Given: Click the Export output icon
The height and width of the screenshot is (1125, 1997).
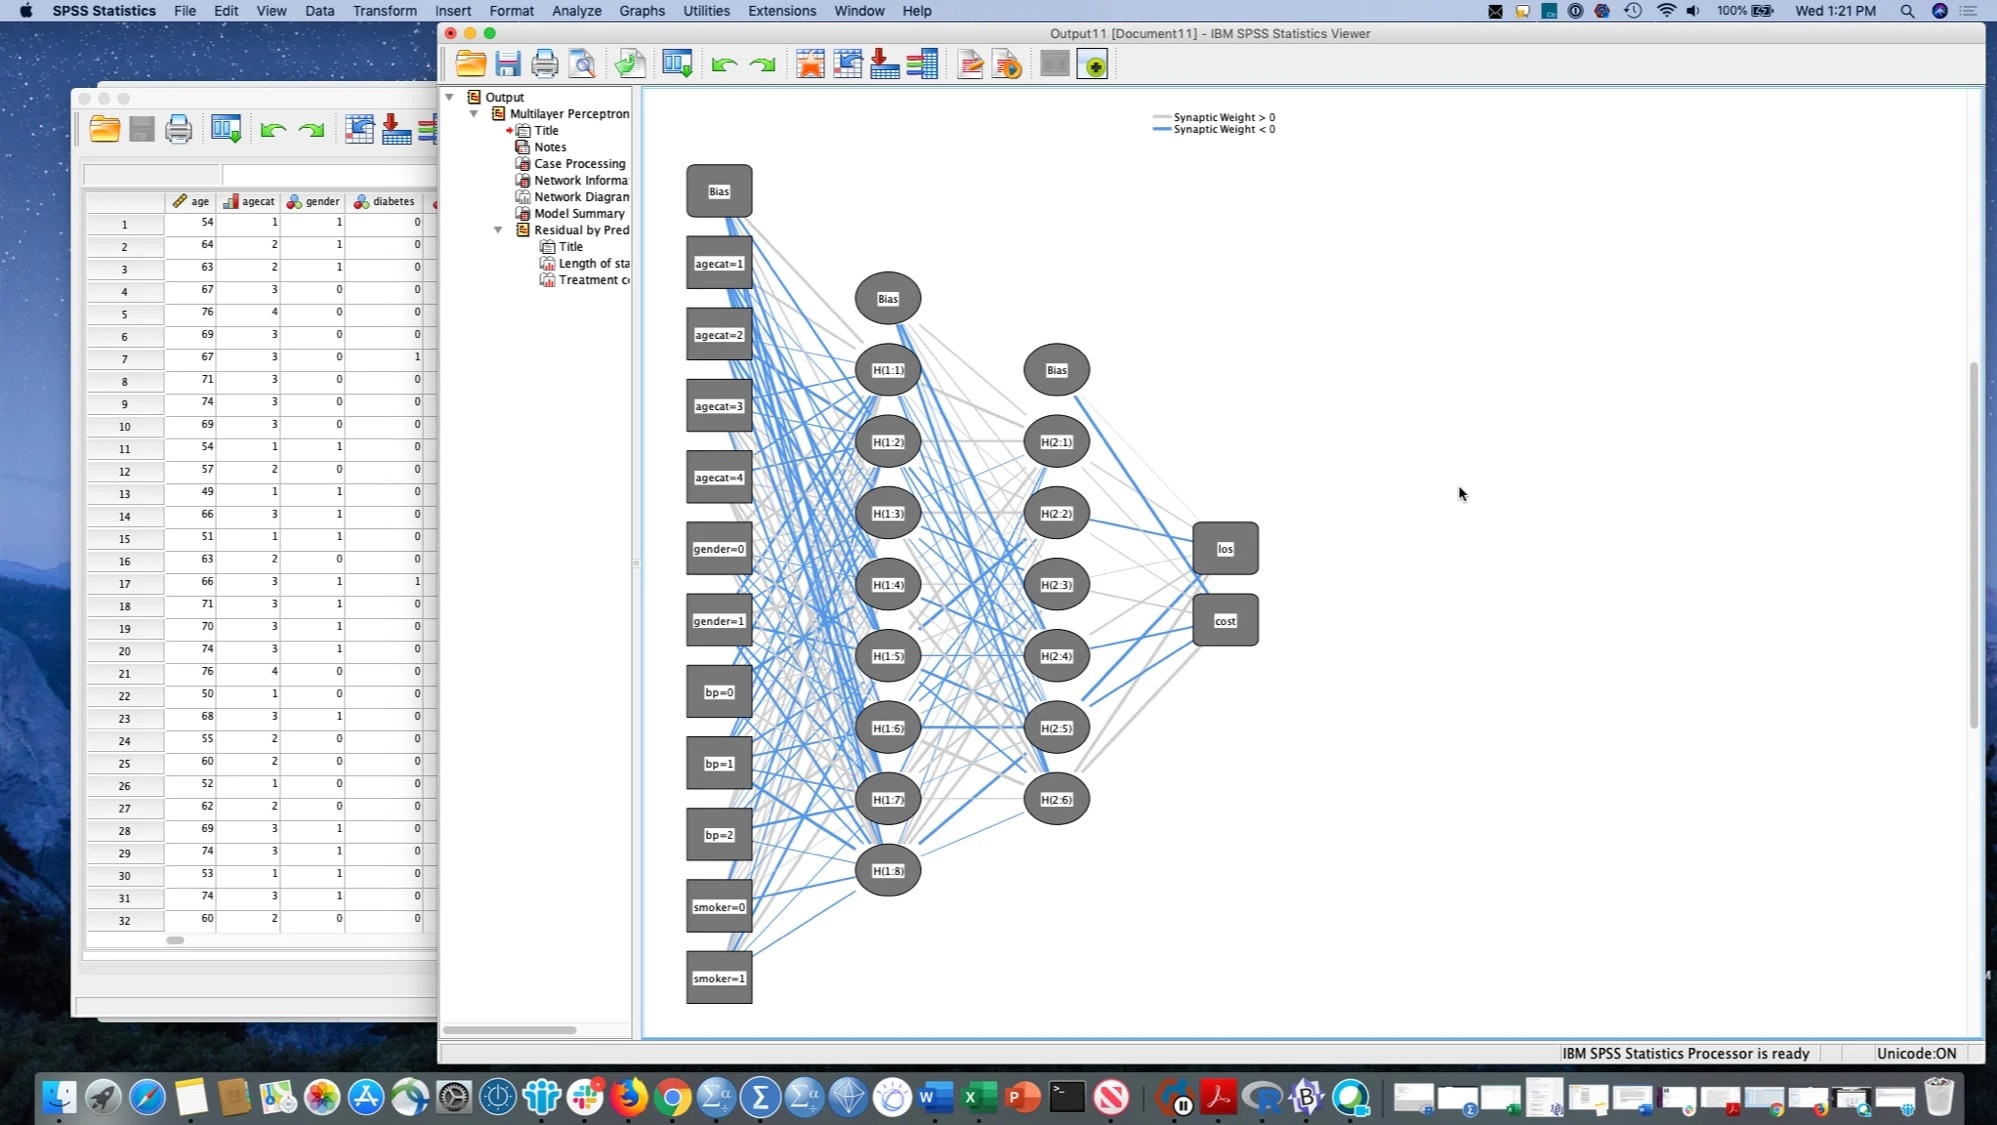Looking at the screenshot, I should point(631,64).
